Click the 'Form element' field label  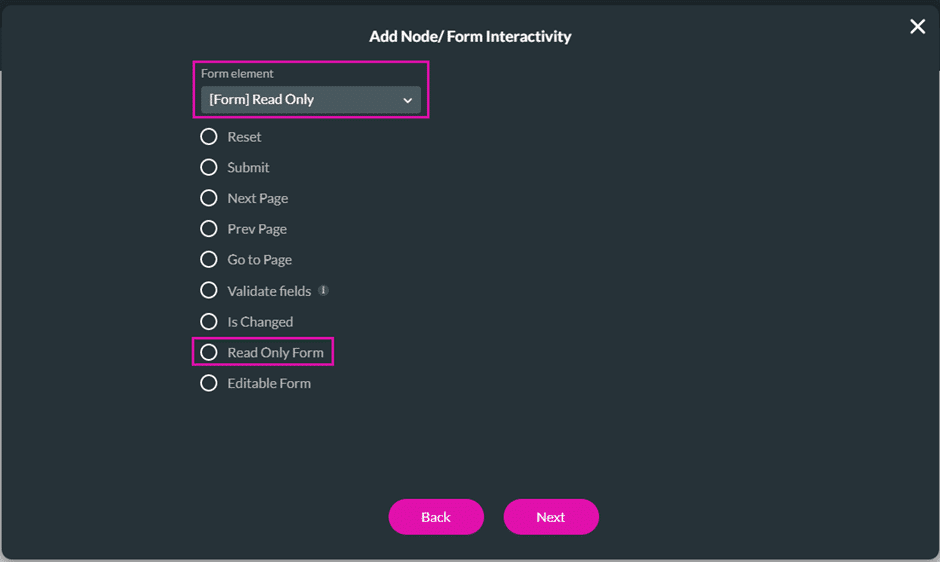[237, 74]
